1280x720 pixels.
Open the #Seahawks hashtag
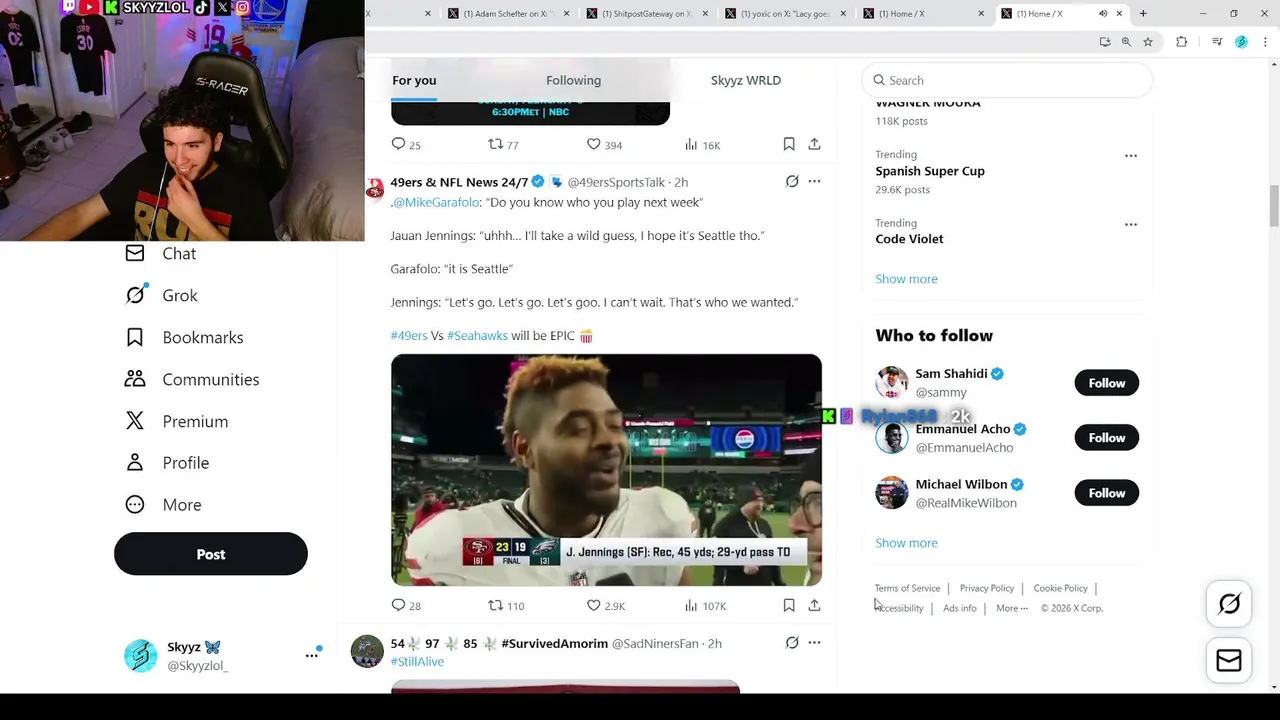pyautogui.click(x=477, y=336)
